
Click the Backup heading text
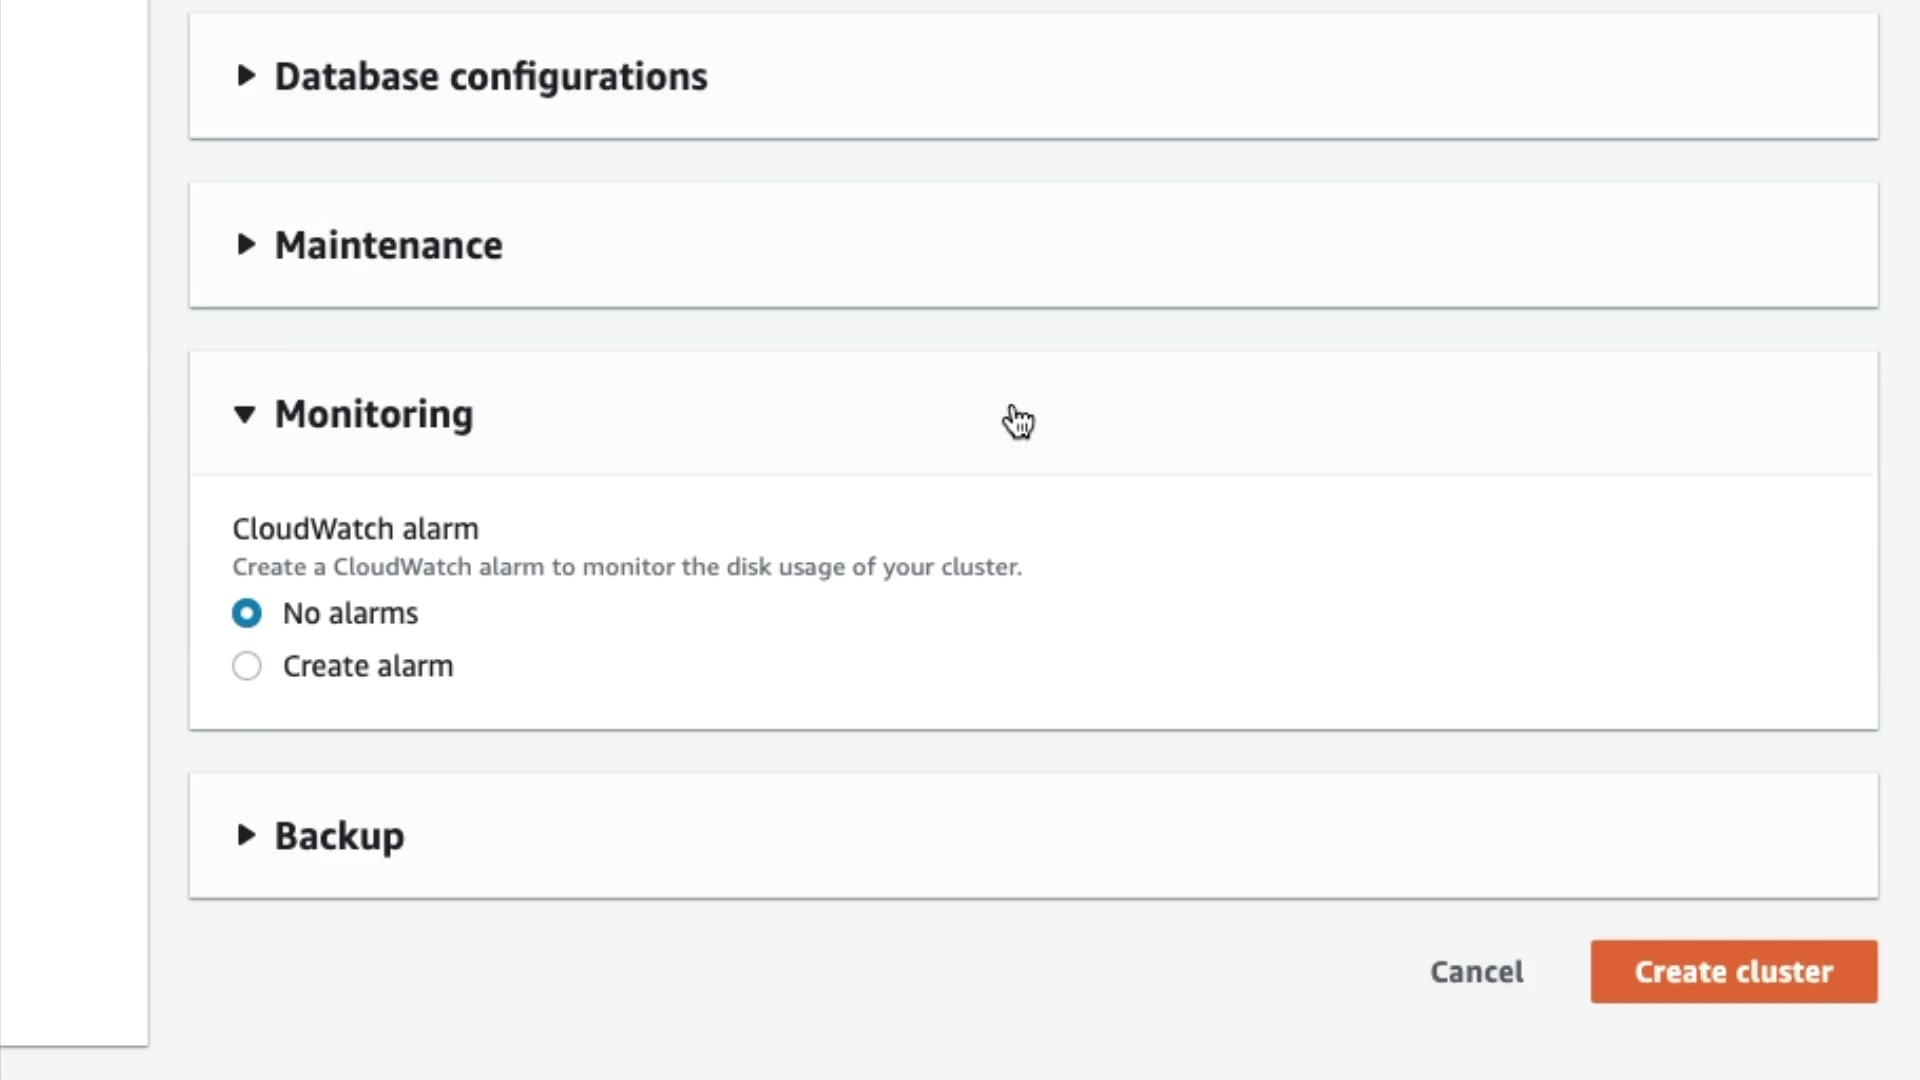click(x=339, y=836)
